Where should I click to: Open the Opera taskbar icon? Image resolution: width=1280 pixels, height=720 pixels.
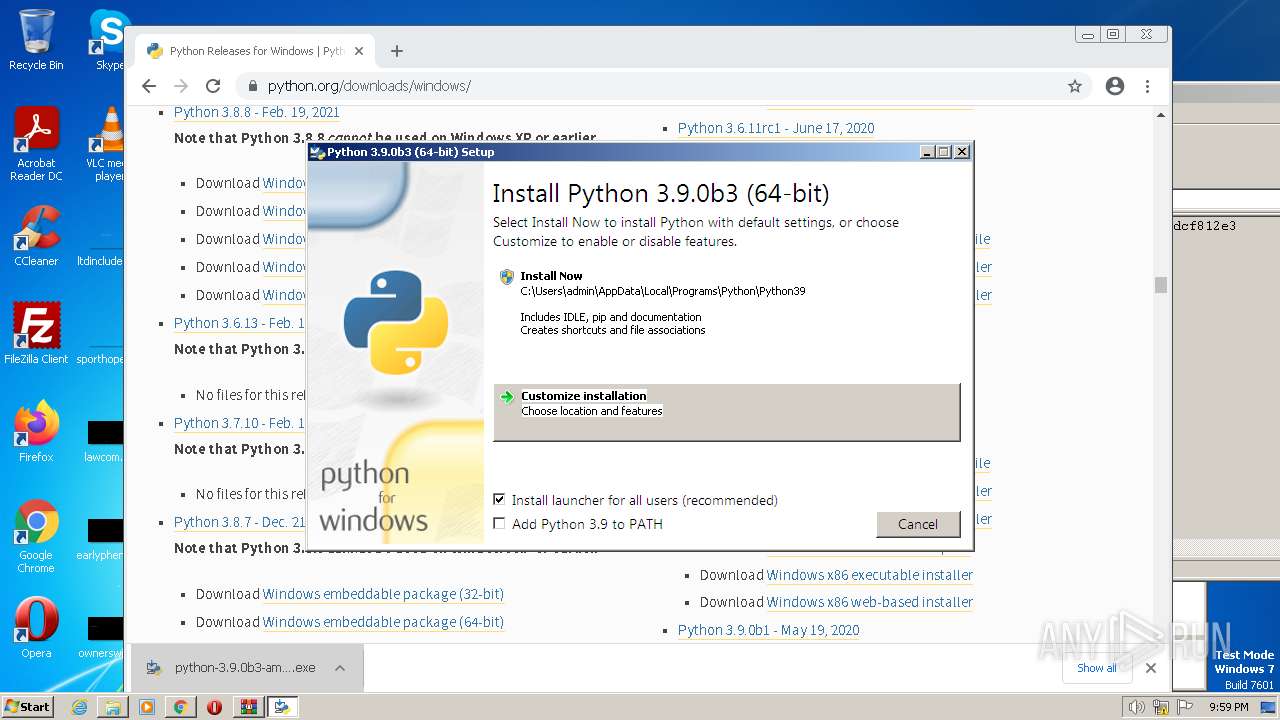[214, 707]
